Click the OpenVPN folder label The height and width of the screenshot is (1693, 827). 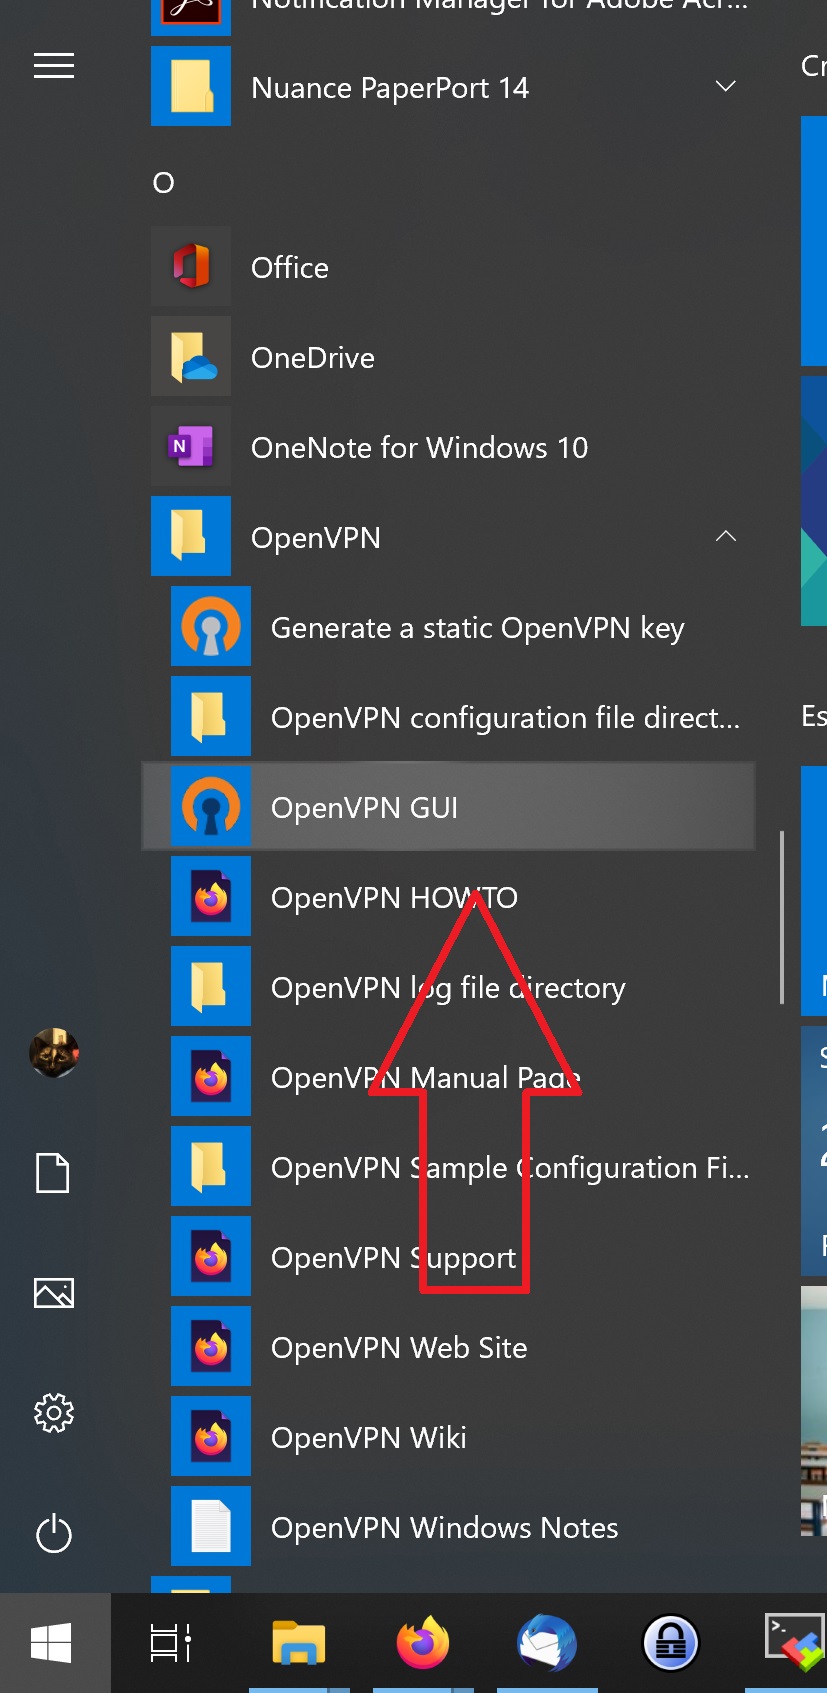tap(316, 538)
